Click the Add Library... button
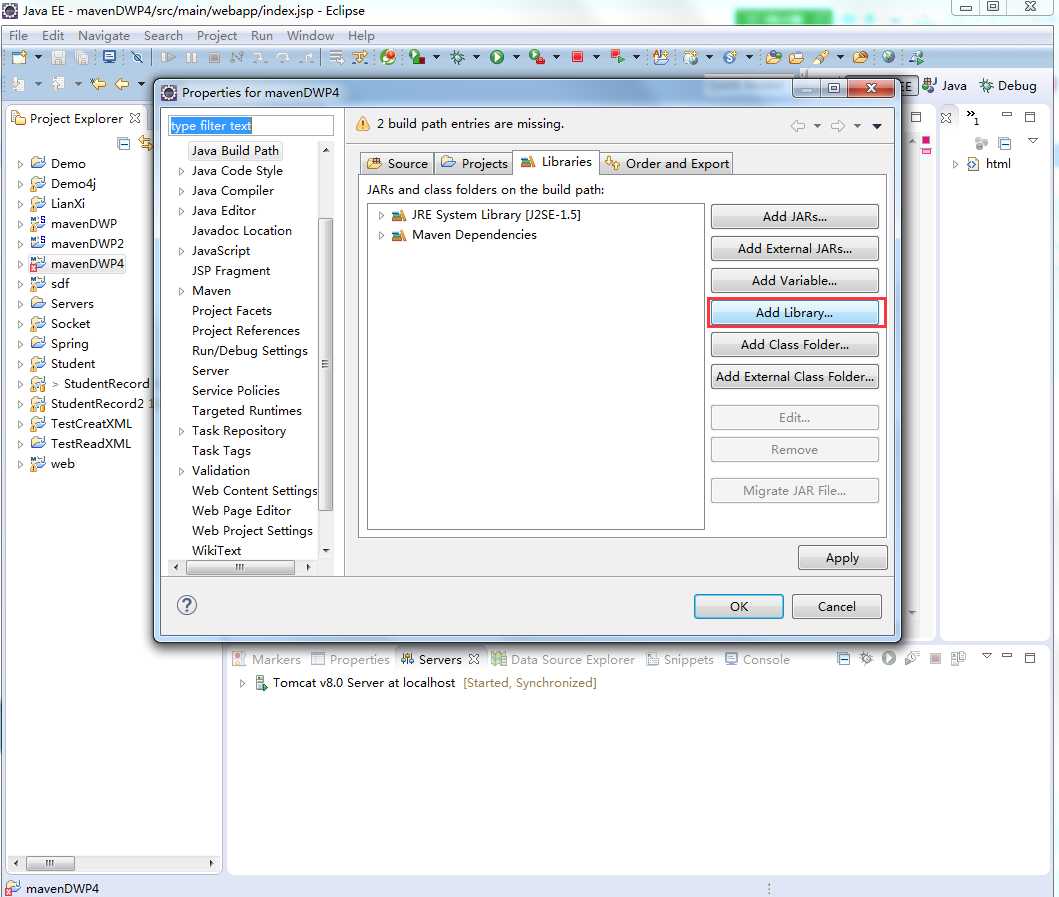The image size is (1059, 897). [794, 313]
